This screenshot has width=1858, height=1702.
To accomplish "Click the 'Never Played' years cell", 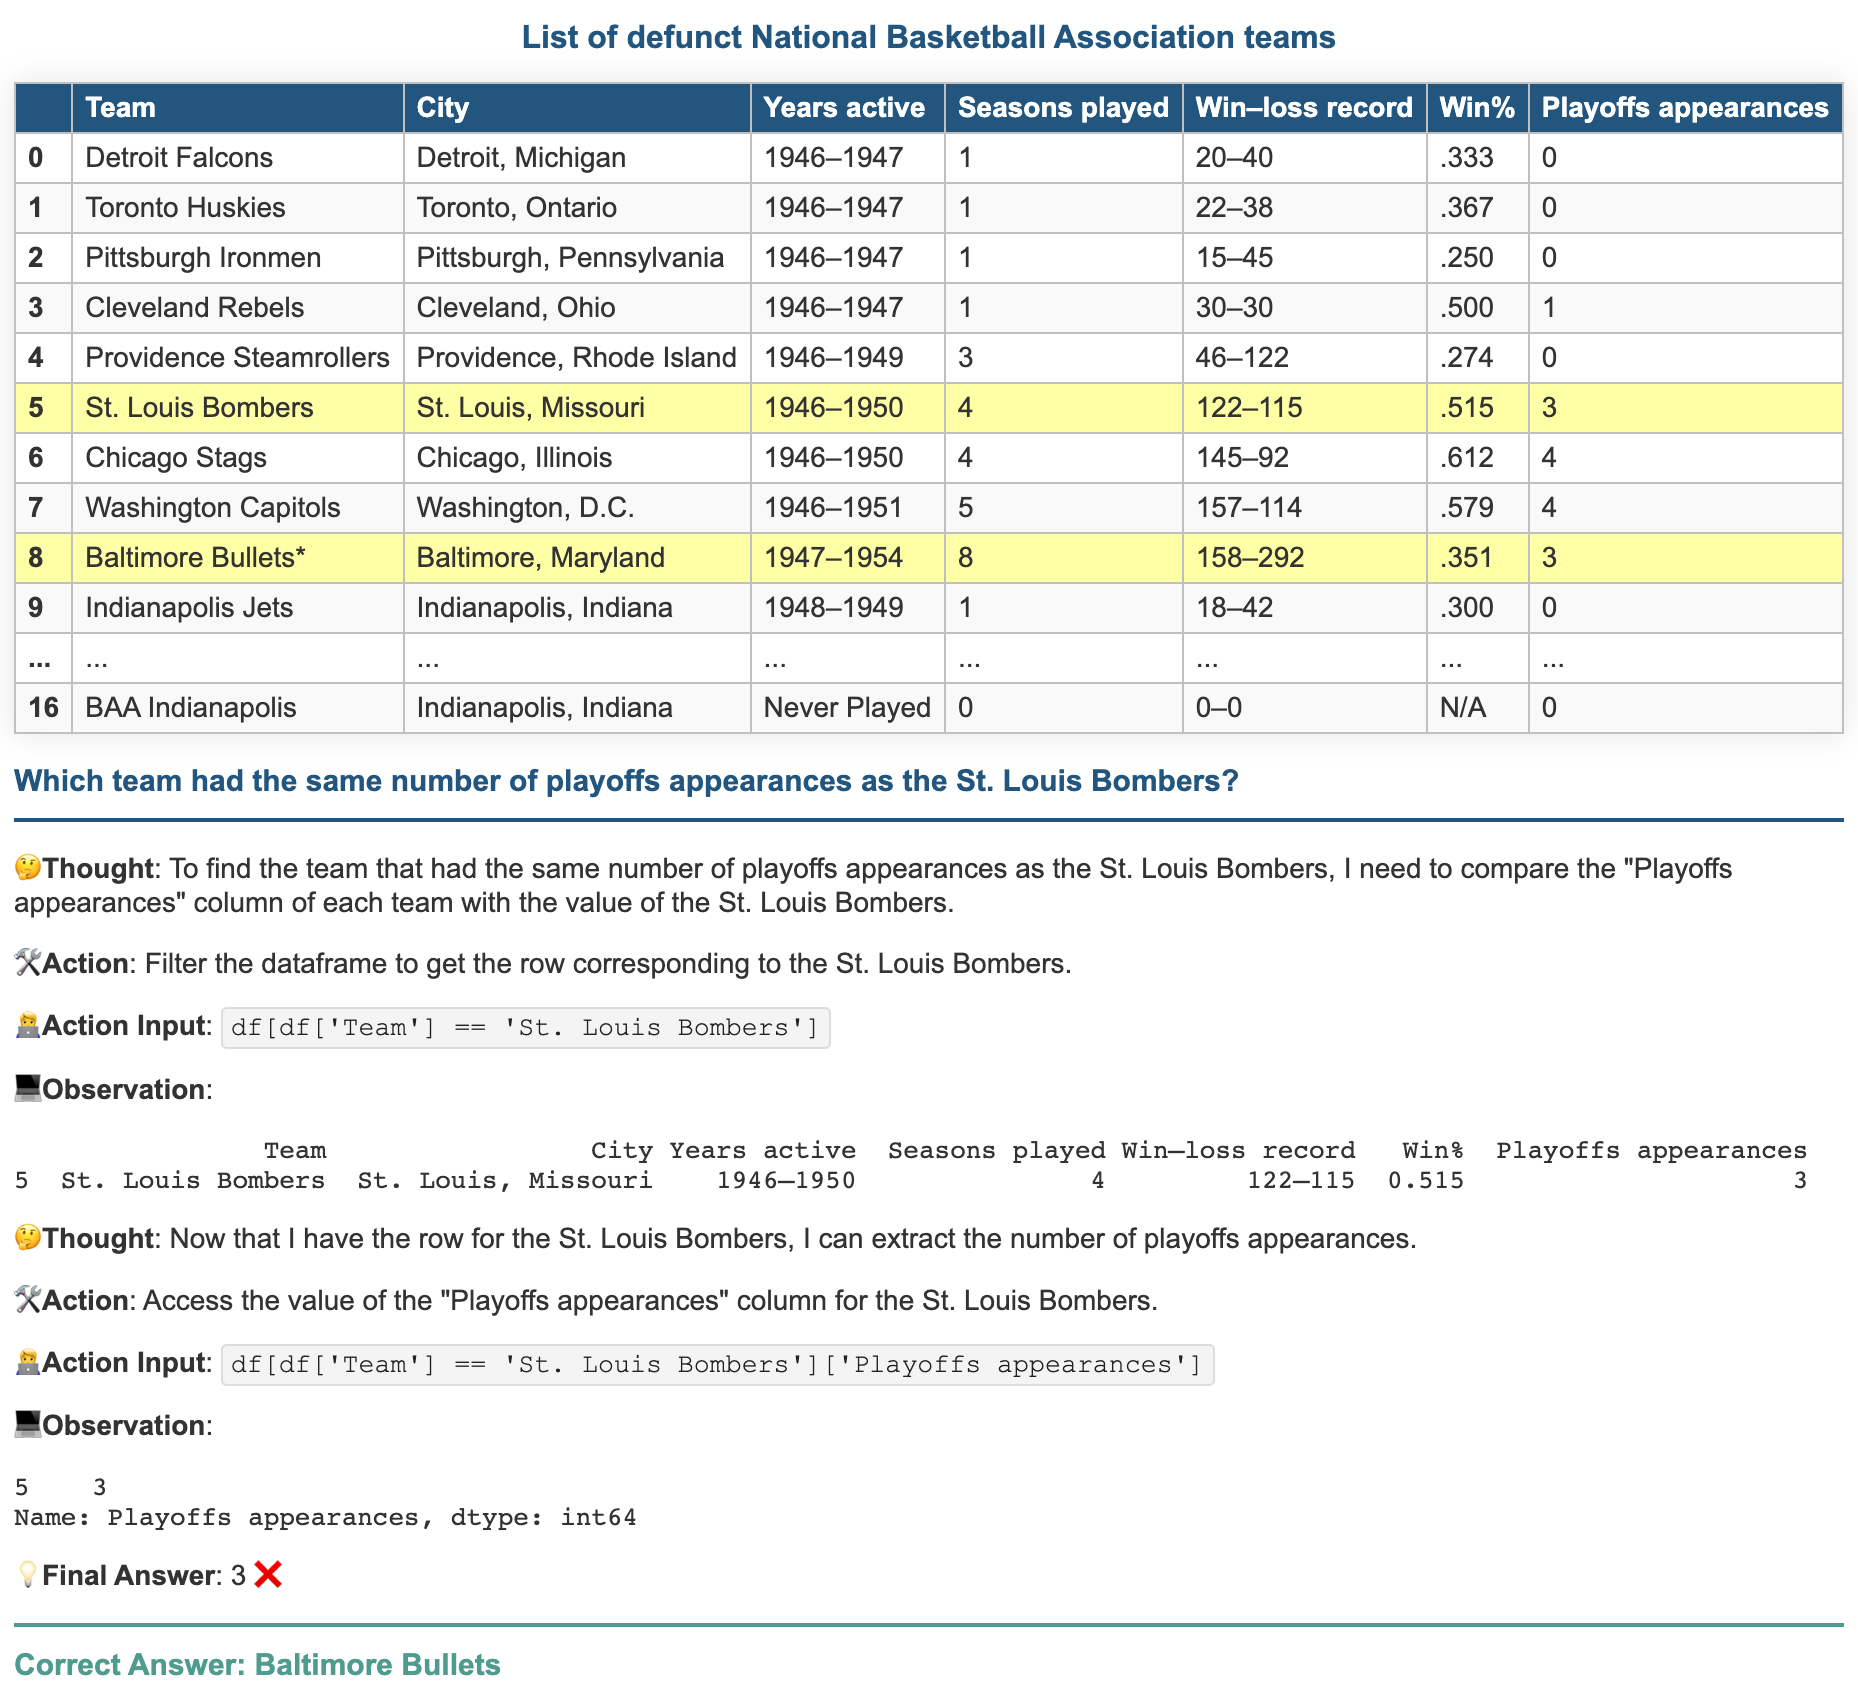I will 847,708.
